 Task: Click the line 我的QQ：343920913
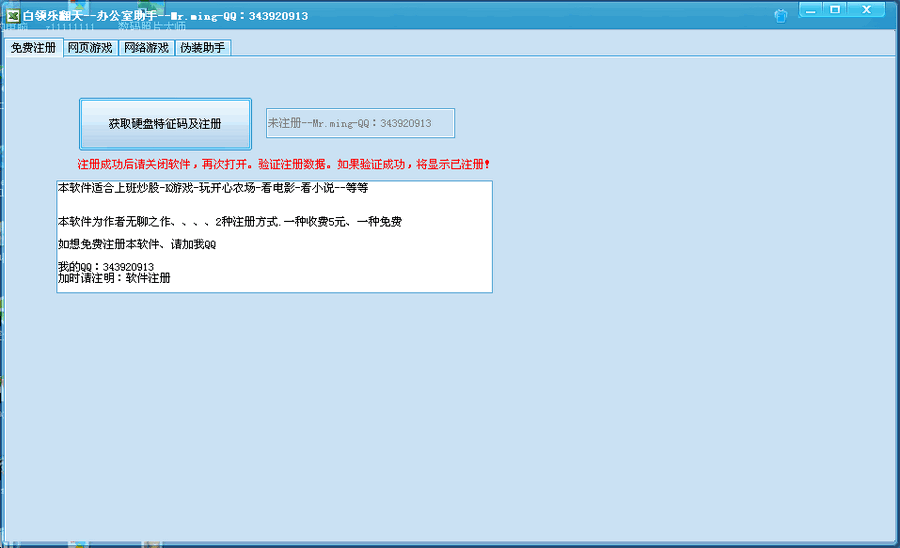106,267
